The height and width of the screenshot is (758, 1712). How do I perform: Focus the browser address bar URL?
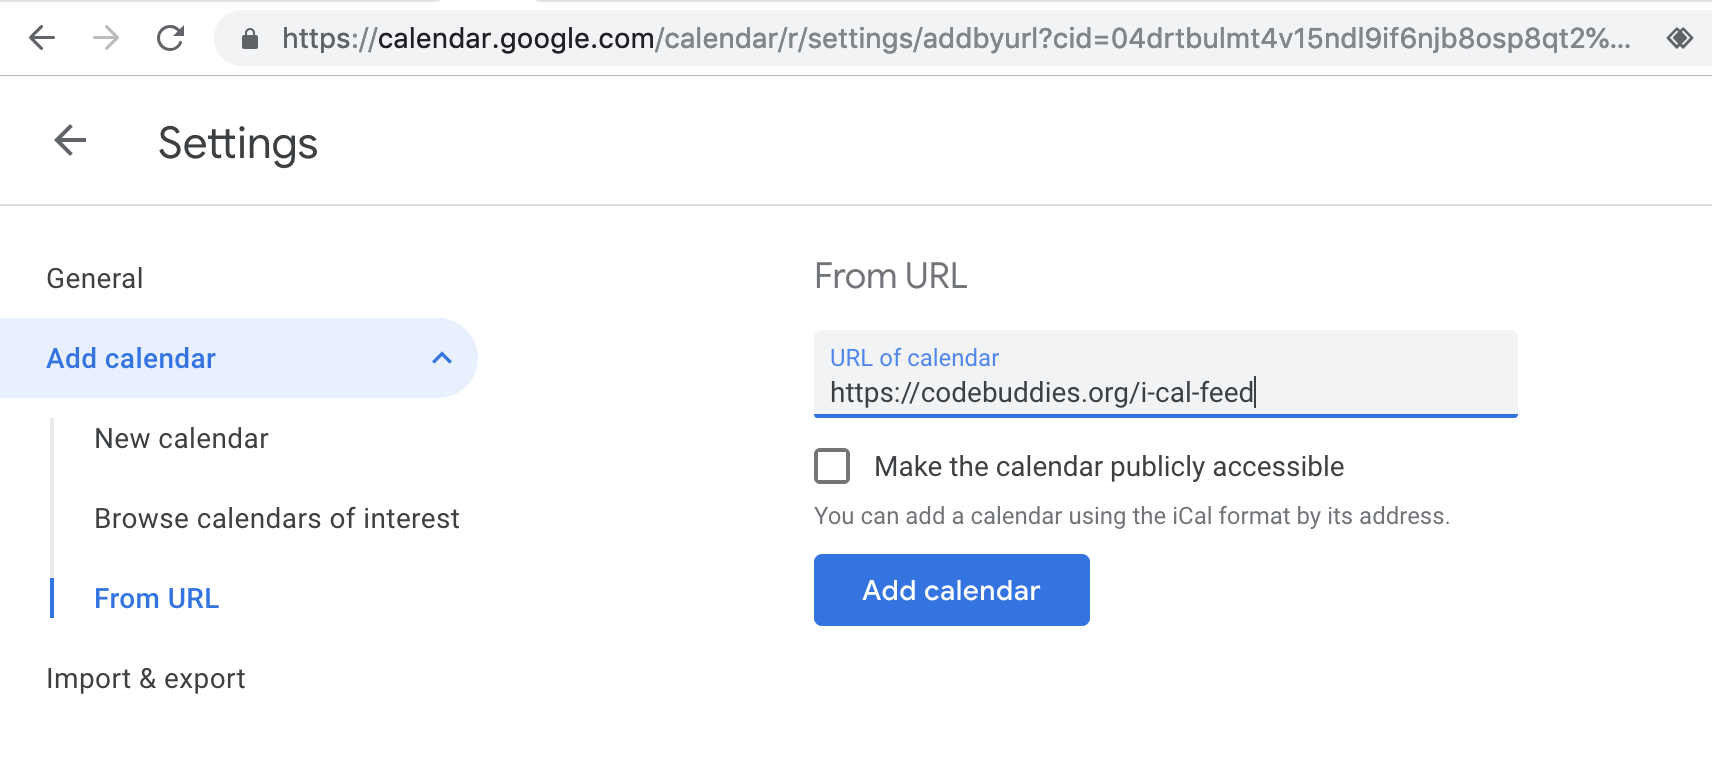click(x=955, y=38)
